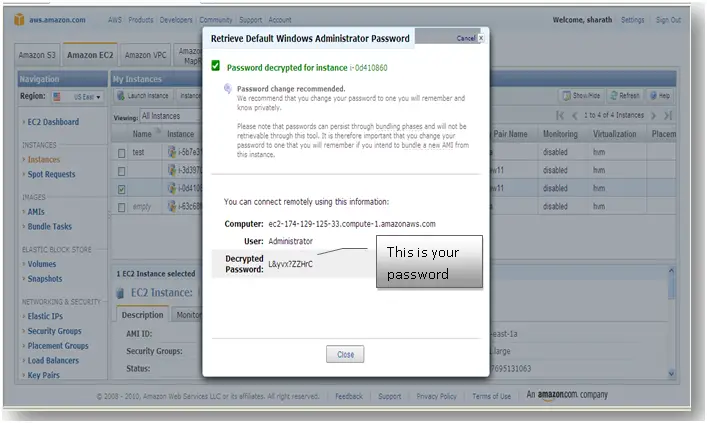Click the Show/Hide columns icon

pos(566,96)
